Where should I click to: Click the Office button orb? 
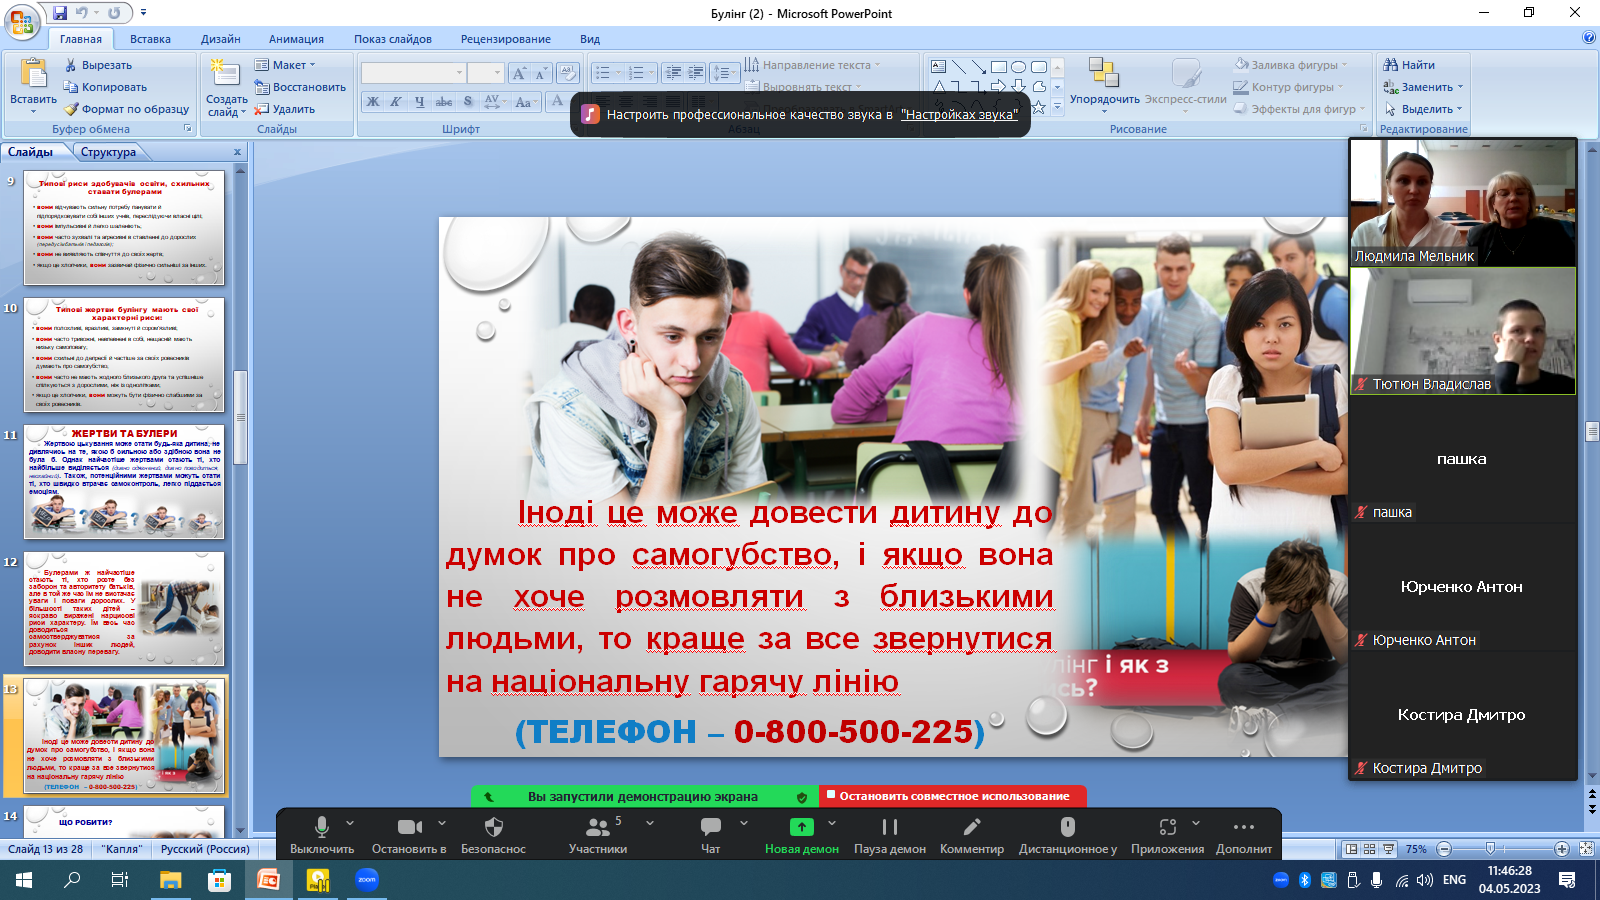click(x=21, y=21)
